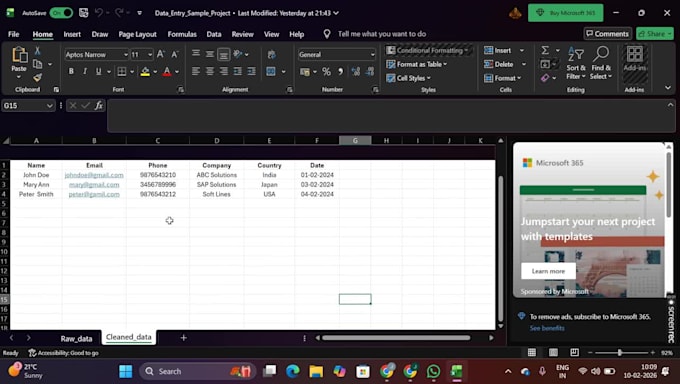Toggle Top Align
The image size is (680, 384).
[196, 54]
